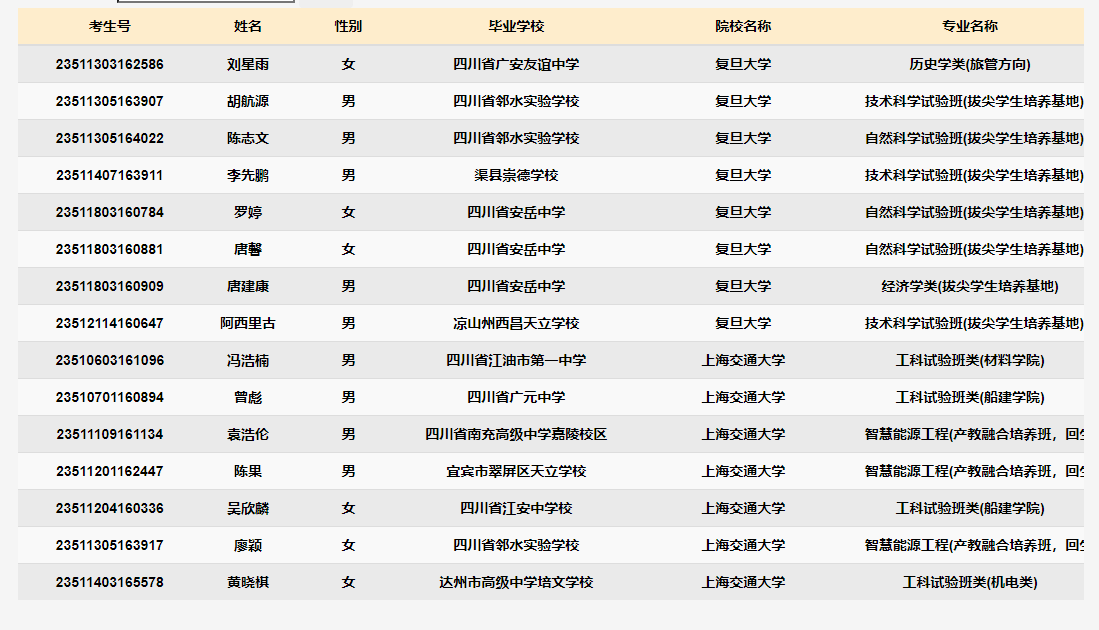Select exam number 23512114160647
1099x630 pixels.
[x=109, y=324]
